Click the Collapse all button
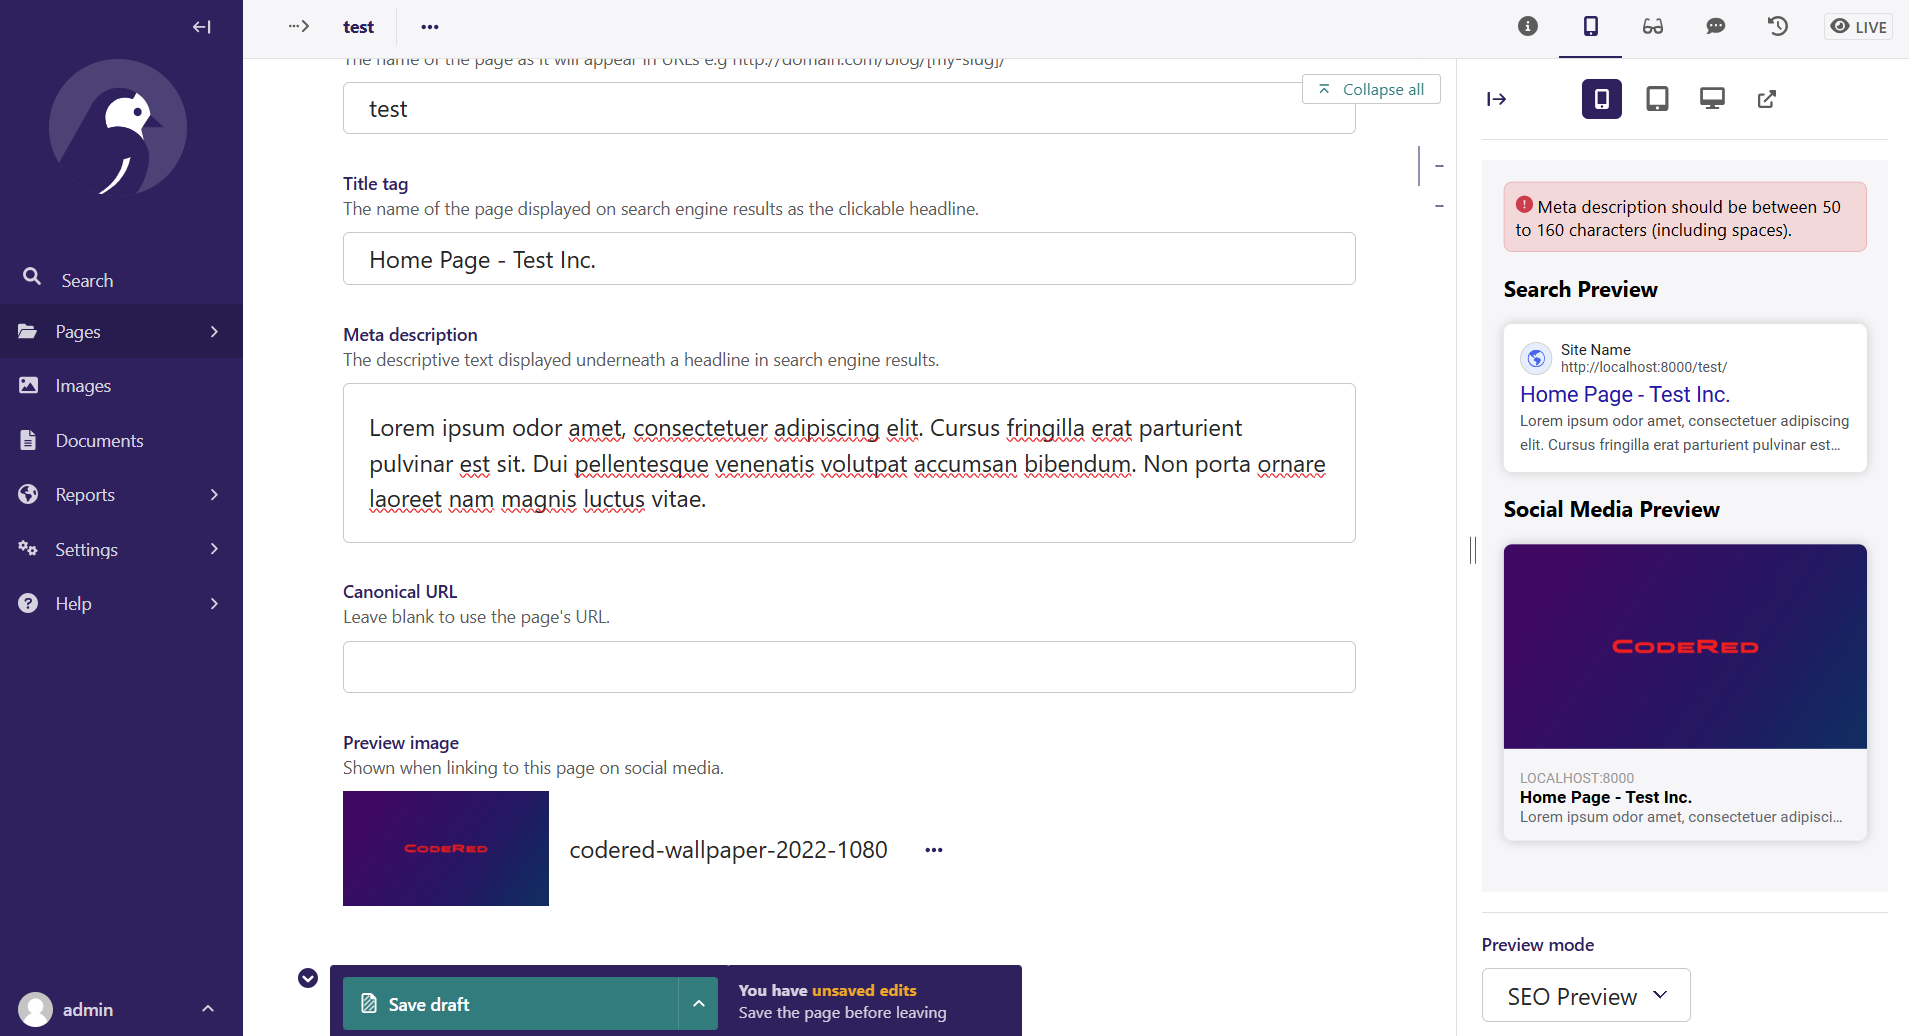This screenshot has height=1036, width=1909. (x=1372, y=89)
